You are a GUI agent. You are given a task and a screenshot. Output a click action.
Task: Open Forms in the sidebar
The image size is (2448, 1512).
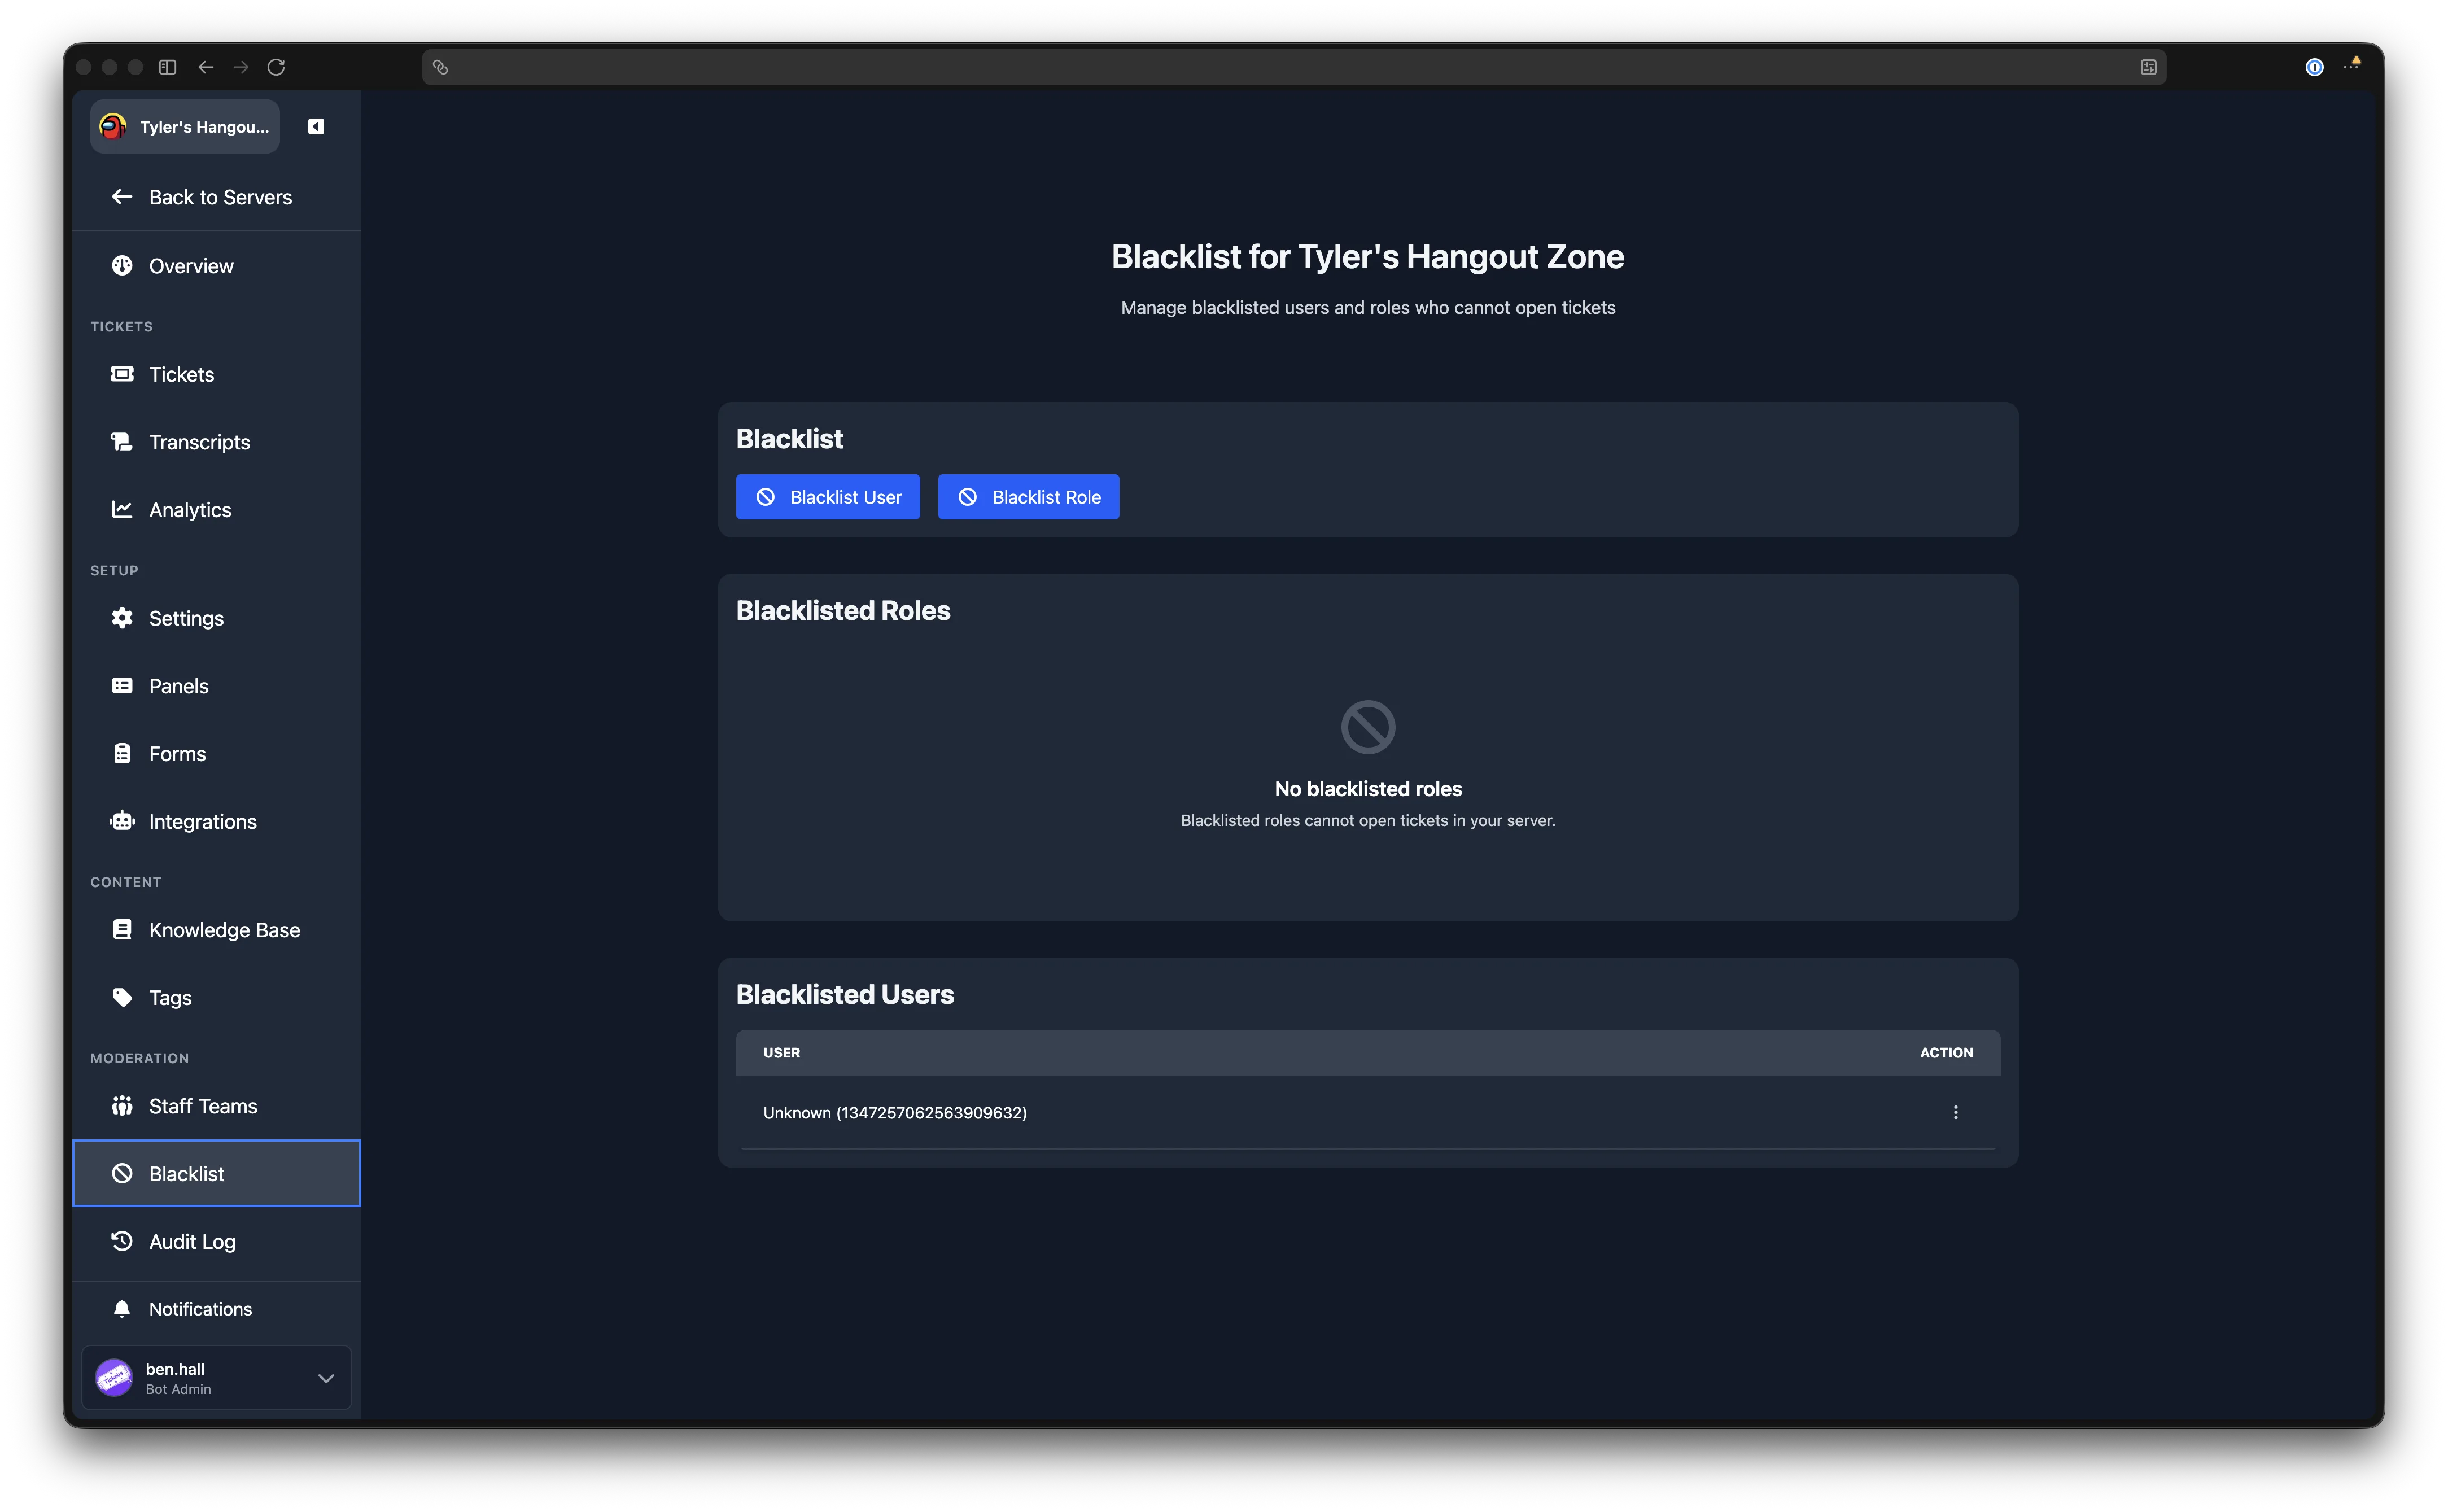click(x=217, y=754)
